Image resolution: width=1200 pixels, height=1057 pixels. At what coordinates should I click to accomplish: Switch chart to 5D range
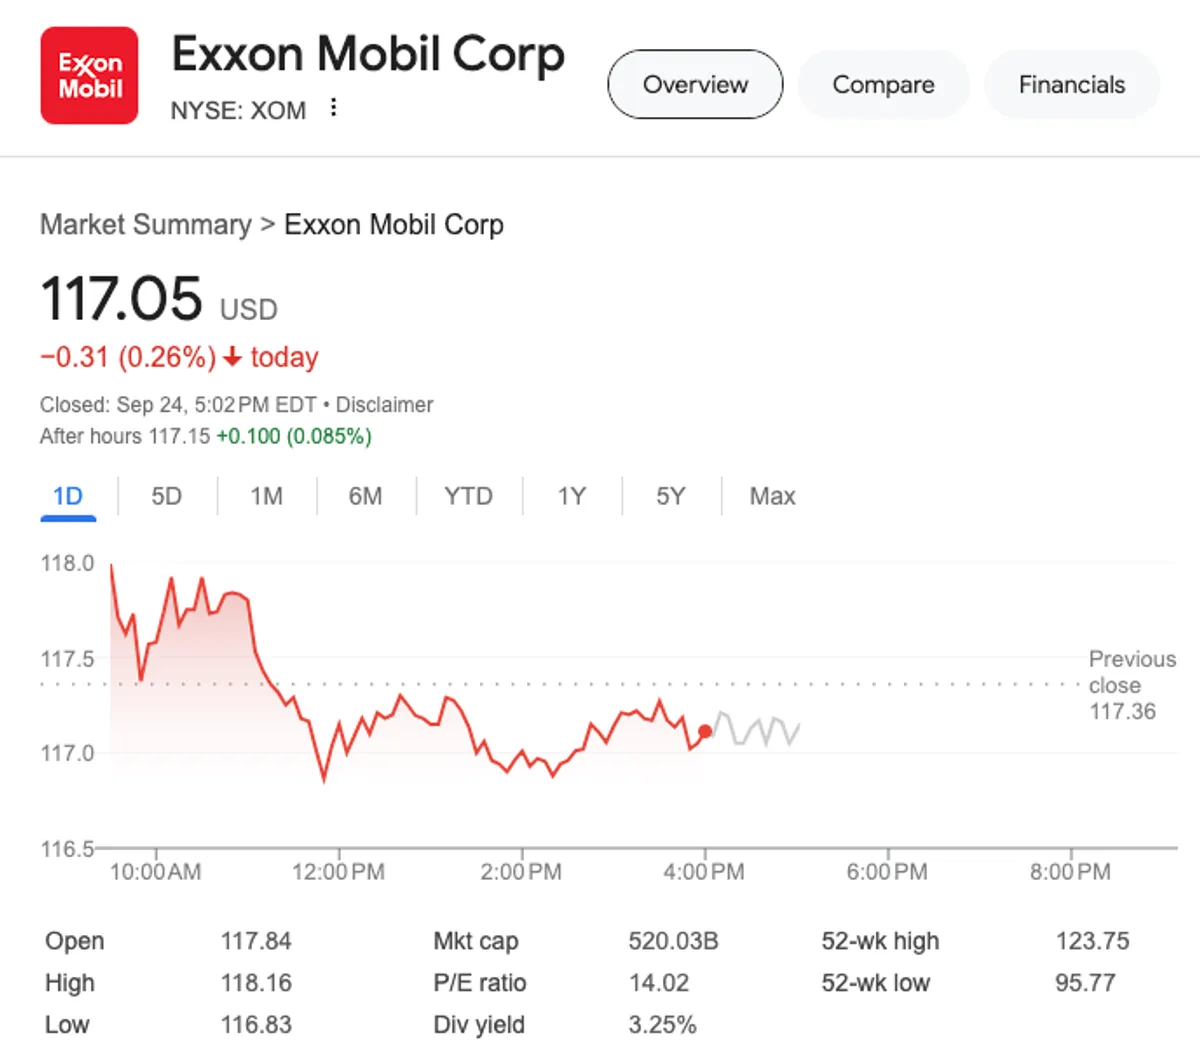(x=166, y=496)
